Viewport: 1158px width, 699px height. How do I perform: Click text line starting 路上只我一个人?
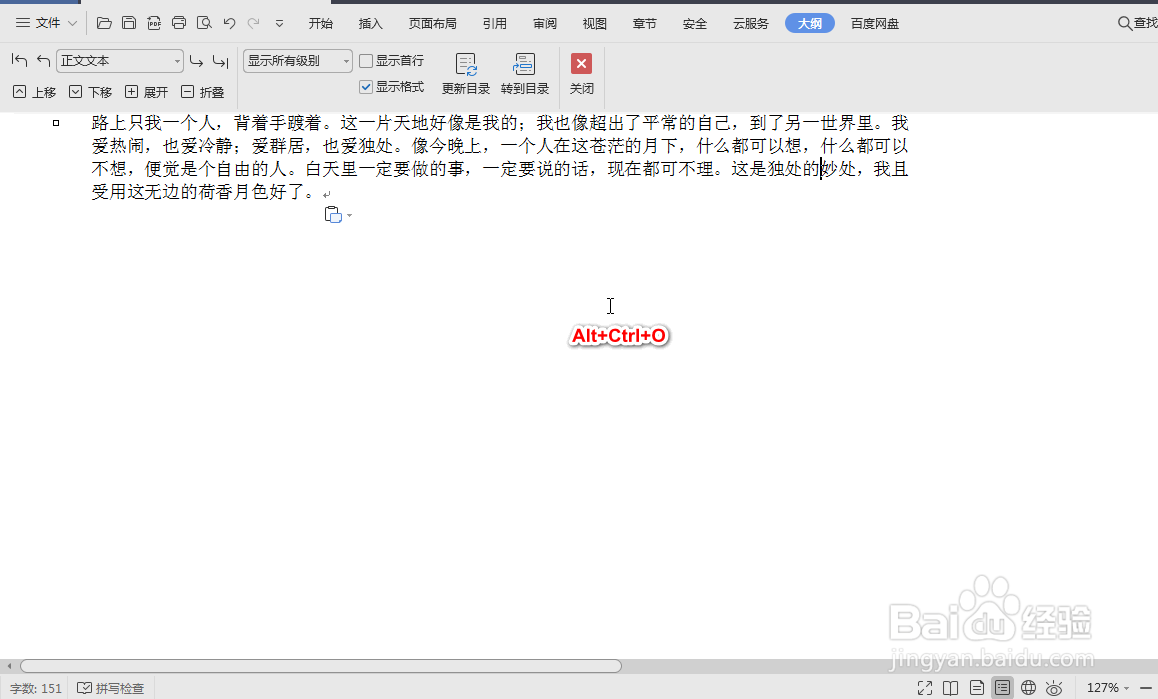(x=500, y=123)
